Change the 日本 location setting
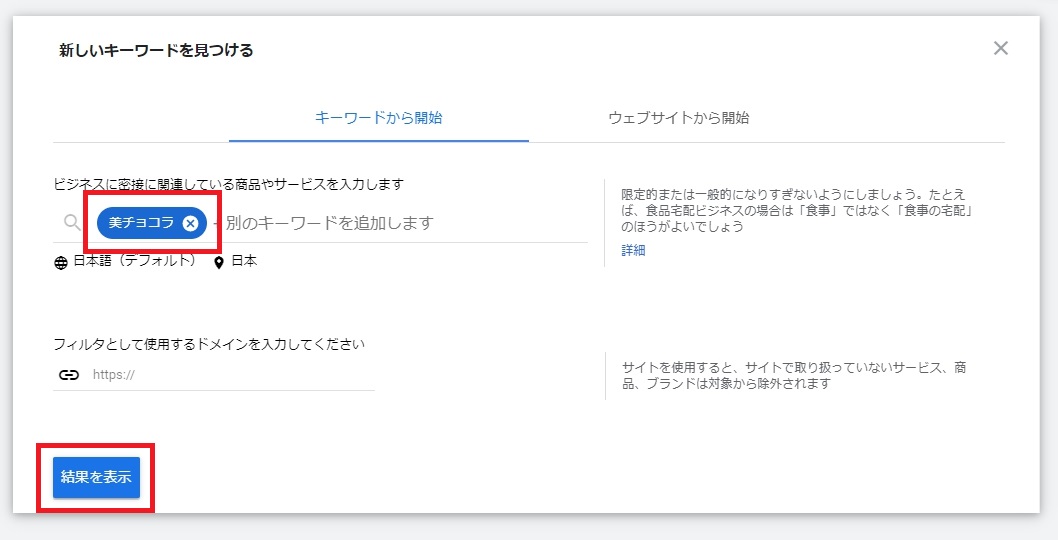The height and width of the screenshot is (540, 1058). (244, 261)
